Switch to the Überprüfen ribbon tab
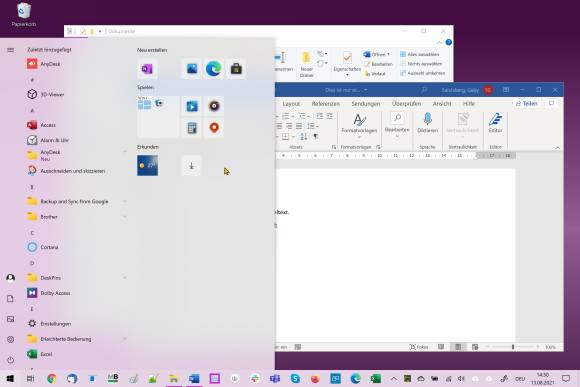Screen dimensions: 580x387 (406, 104)
